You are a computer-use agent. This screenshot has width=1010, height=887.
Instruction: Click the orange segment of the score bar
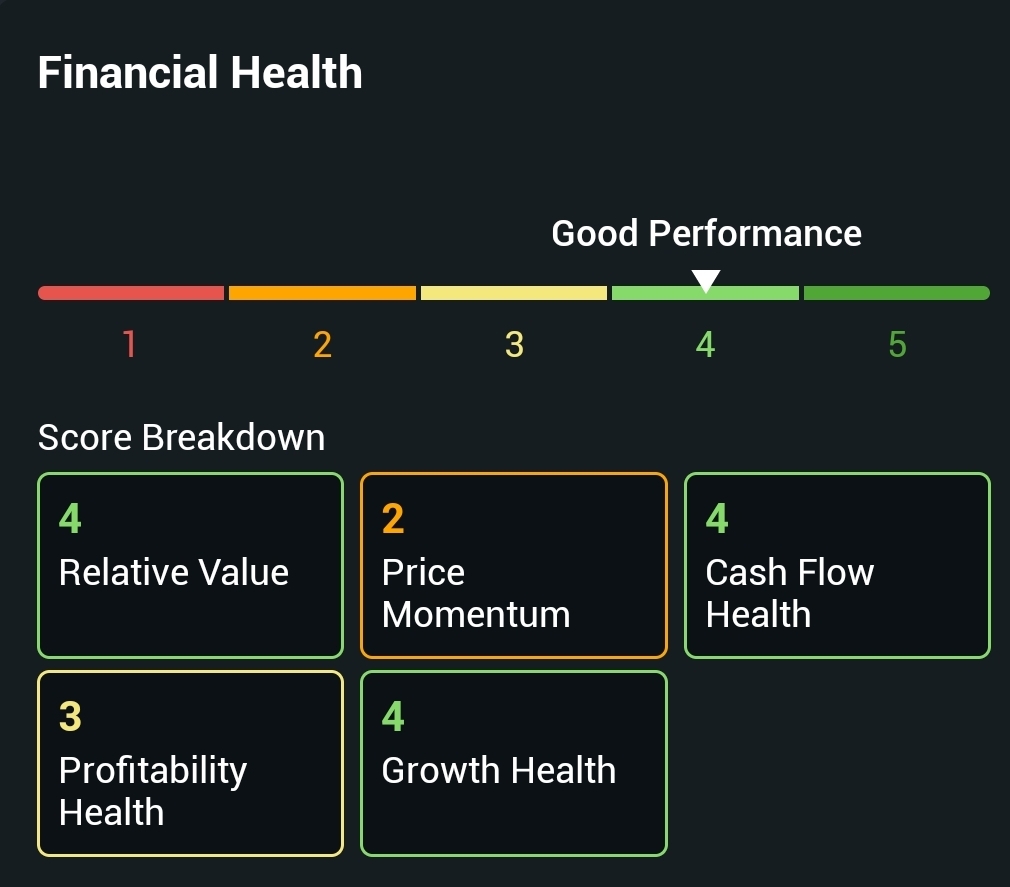tap(322, 293)
